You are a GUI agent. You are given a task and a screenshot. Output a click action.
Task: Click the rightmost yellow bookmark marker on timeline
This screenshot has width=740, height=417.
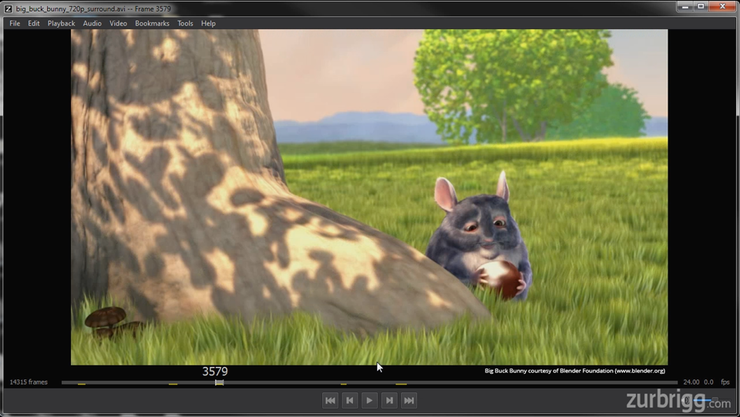tap(401, 384)
